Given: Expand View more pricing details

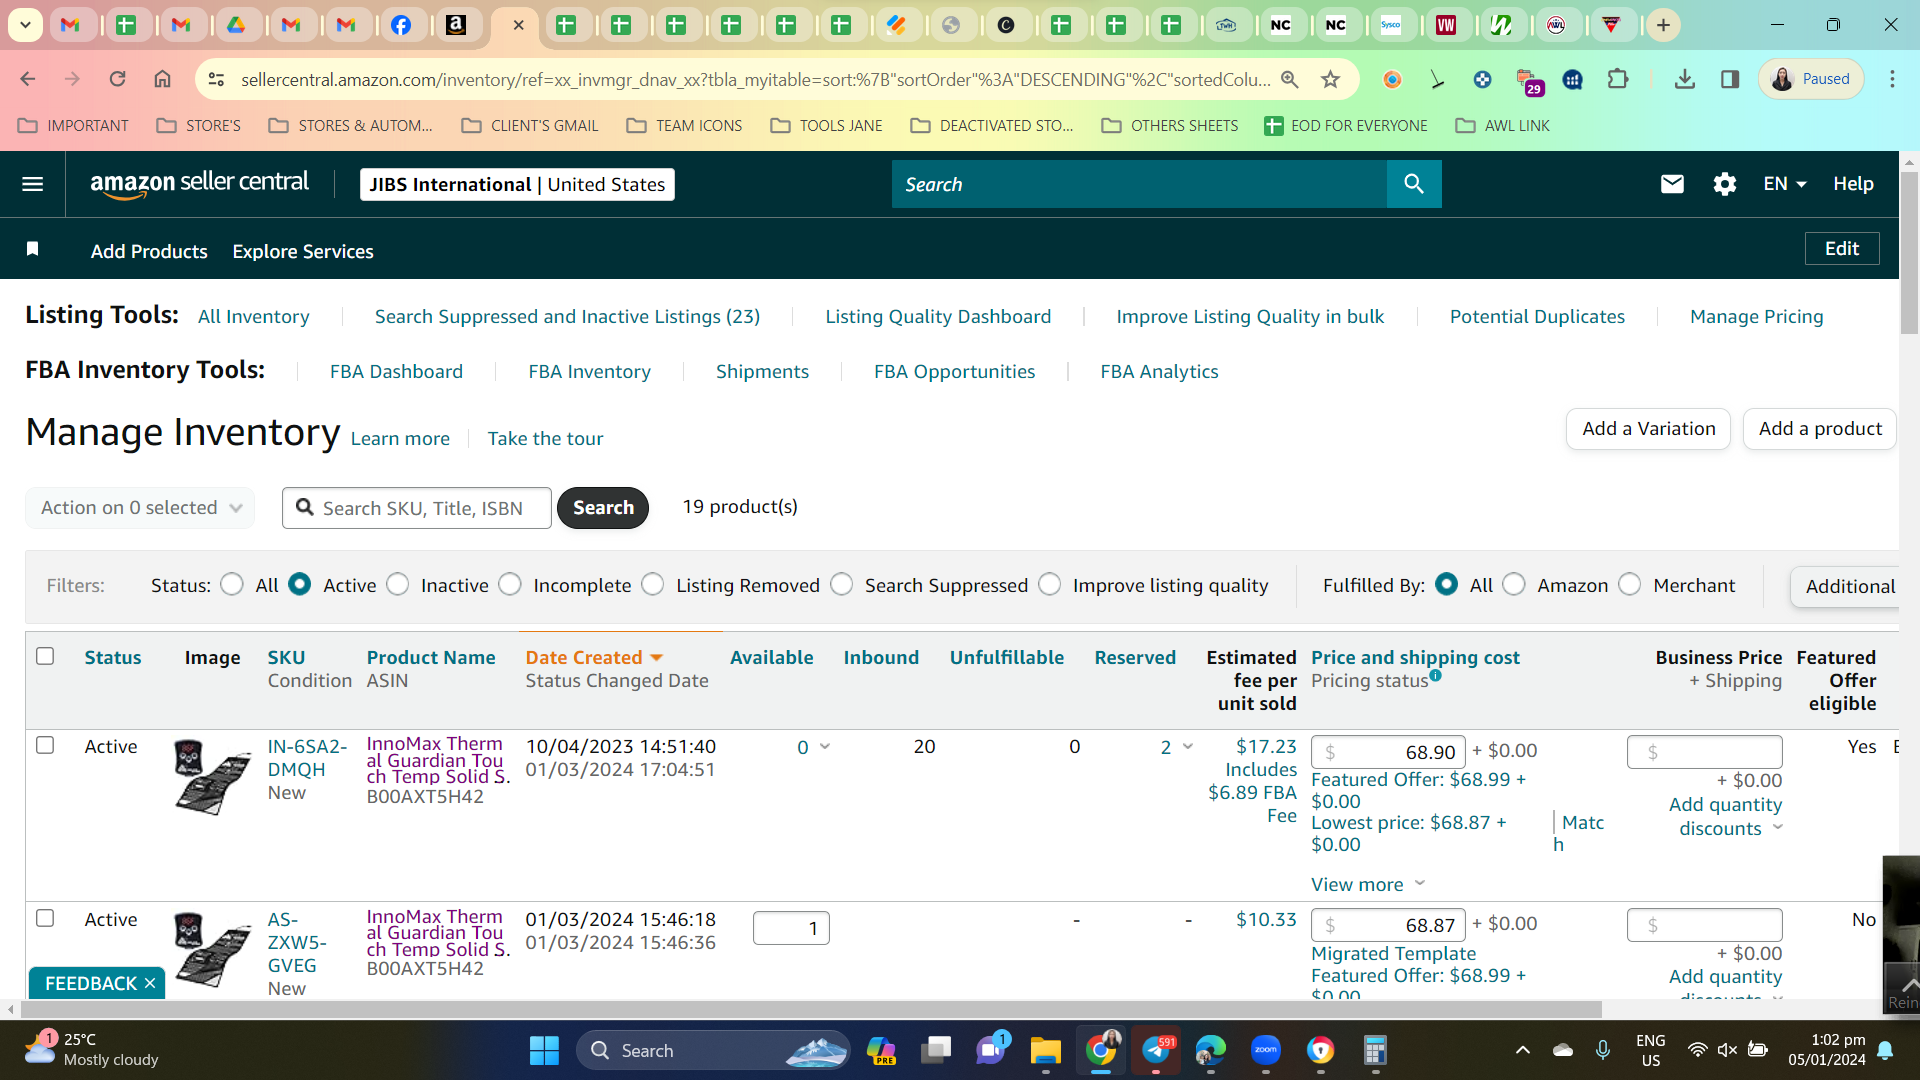Looking at the screenshot, I should [x=1368, y=884].
